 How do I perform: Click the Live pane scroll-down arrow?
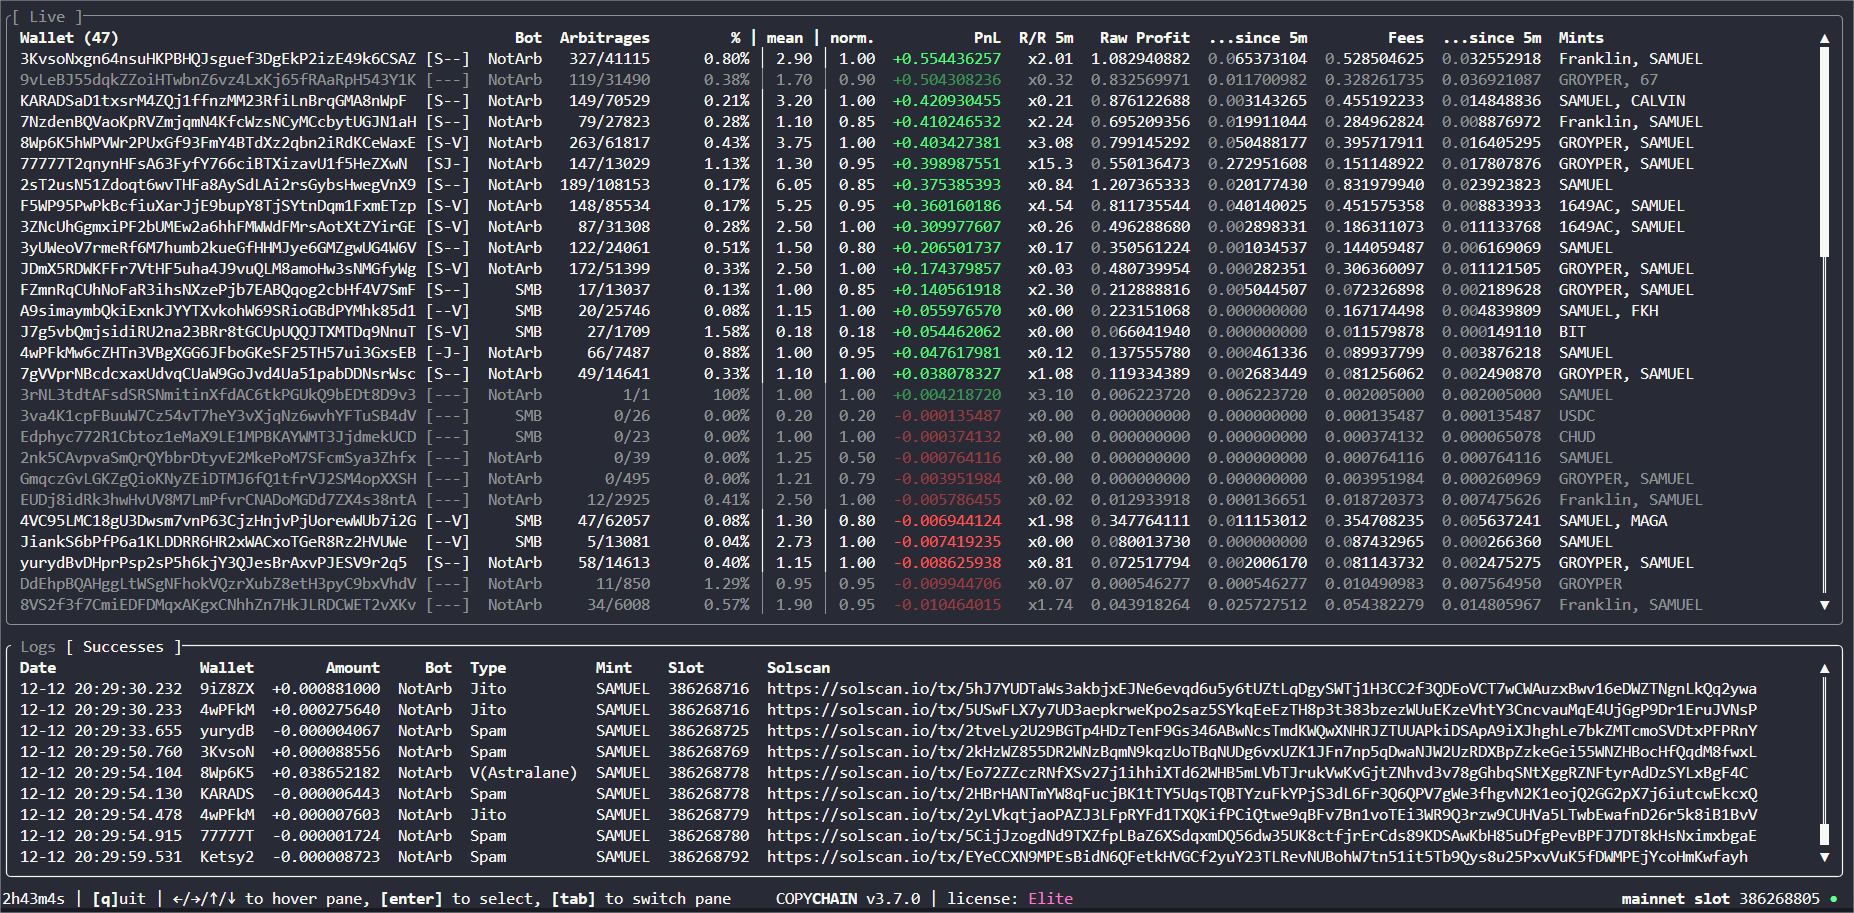coord(1824,605)
